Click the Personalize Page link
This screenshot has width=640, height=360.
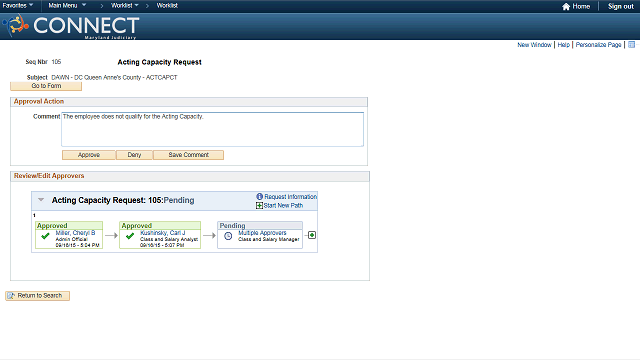coord(598,44)
